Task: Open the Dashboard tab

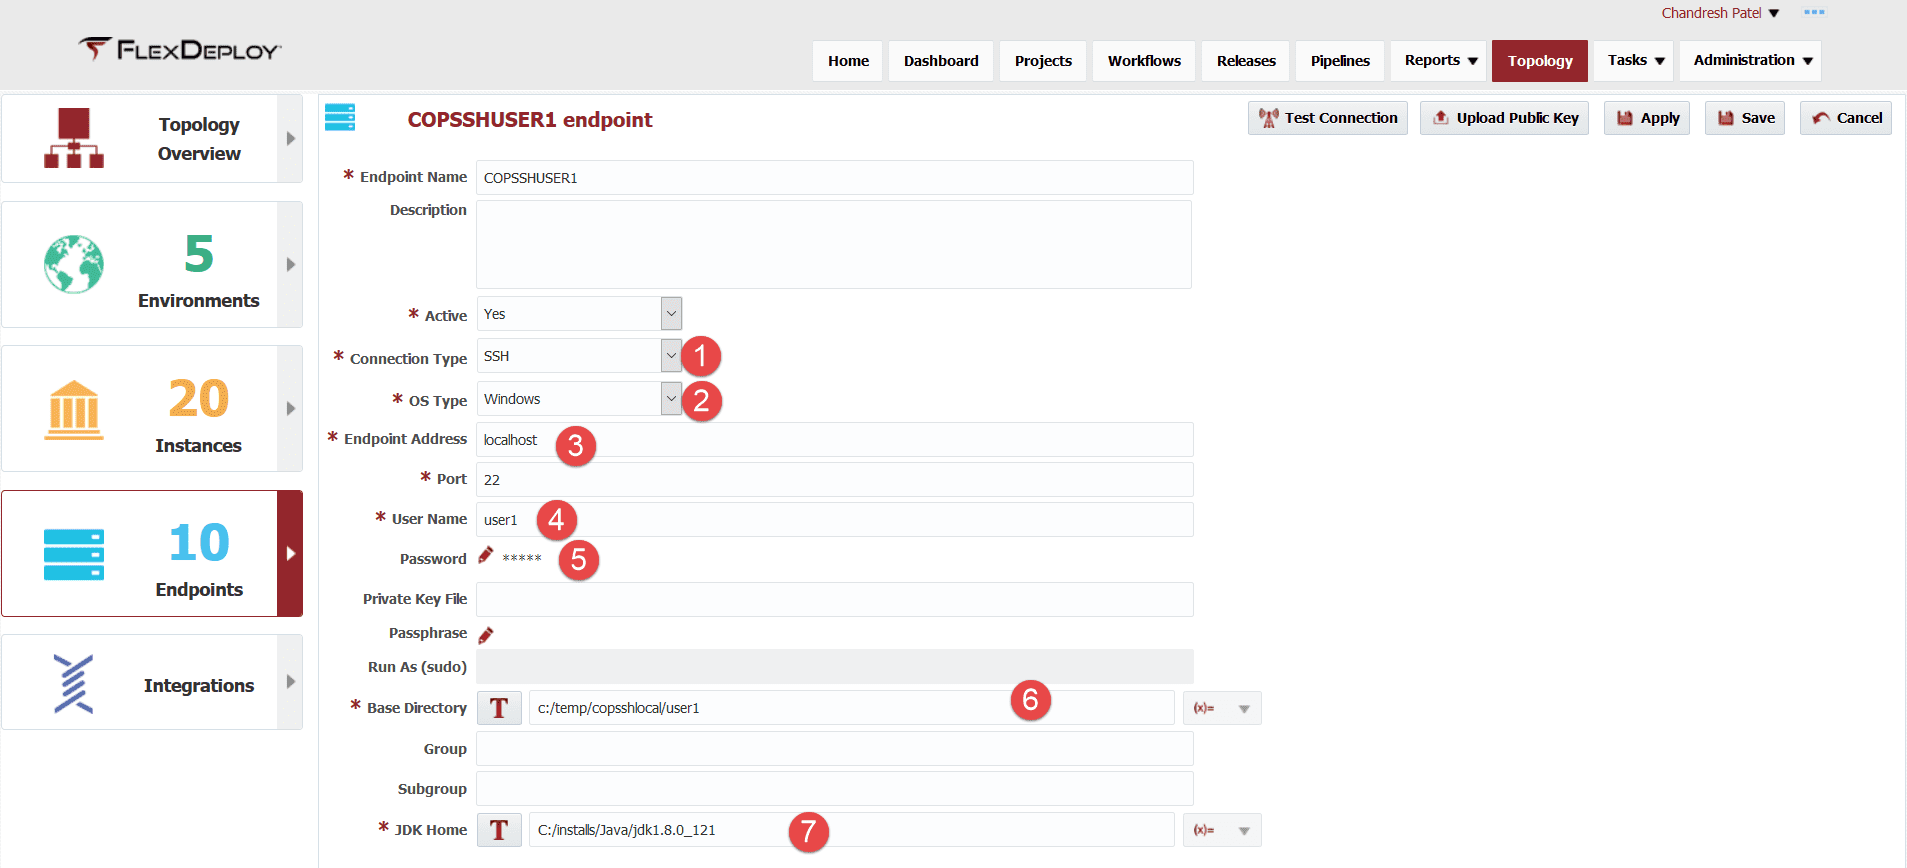Action: click(x=941, y=61)
